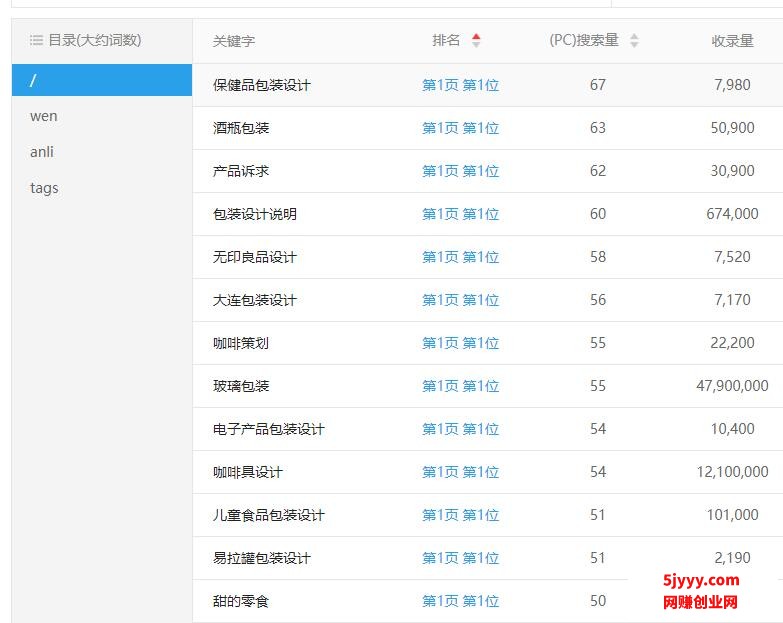This screenshot has width=783, height=623.
Task: Open the tags directory
Action: [44, 188]
